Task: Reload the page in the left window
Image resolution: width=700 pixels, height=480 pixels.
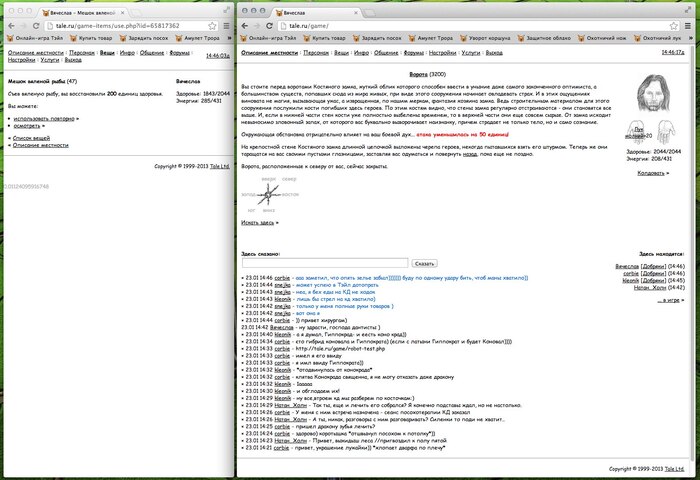Action: 36,26
